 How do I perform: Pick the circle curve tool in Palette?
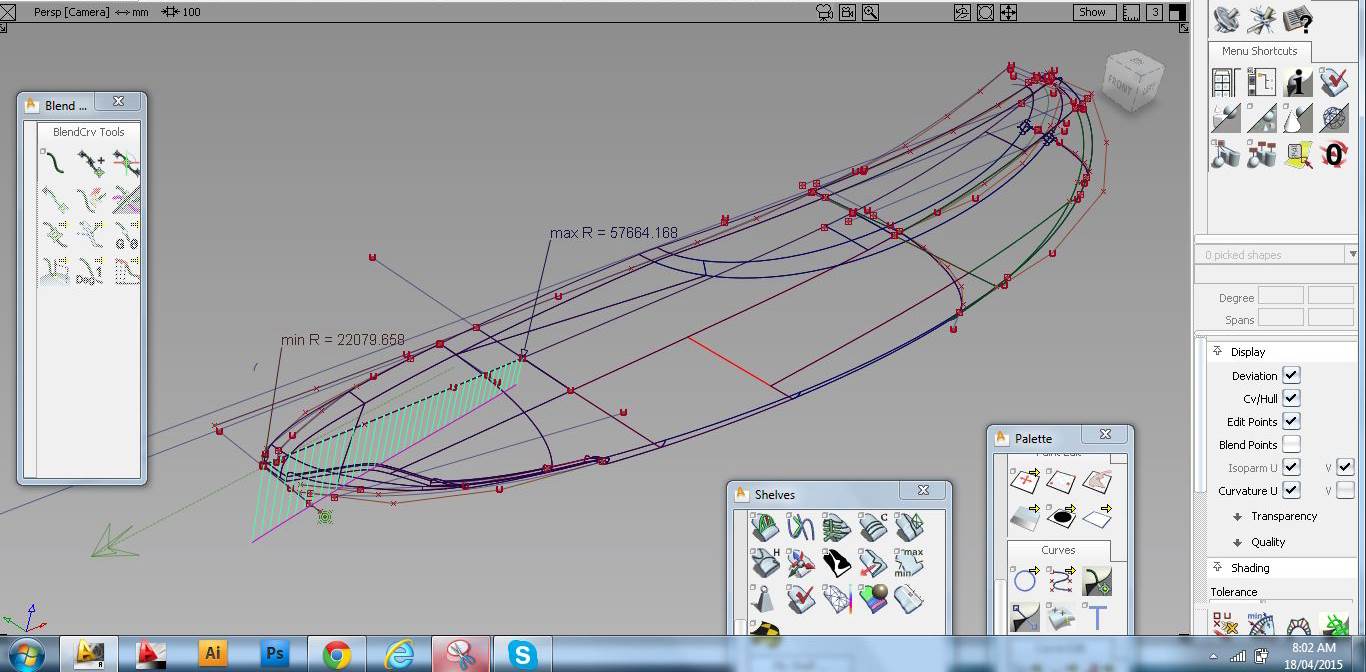click(x=1025, y=580)
